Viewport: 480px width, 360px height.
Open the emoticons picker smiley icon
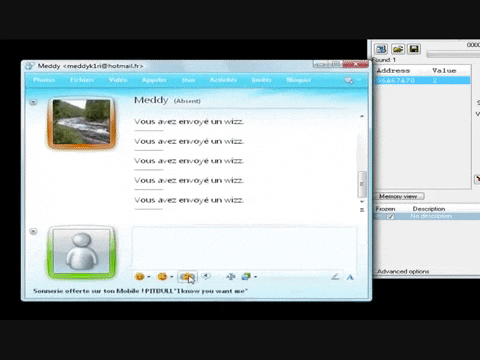(140, 277)
